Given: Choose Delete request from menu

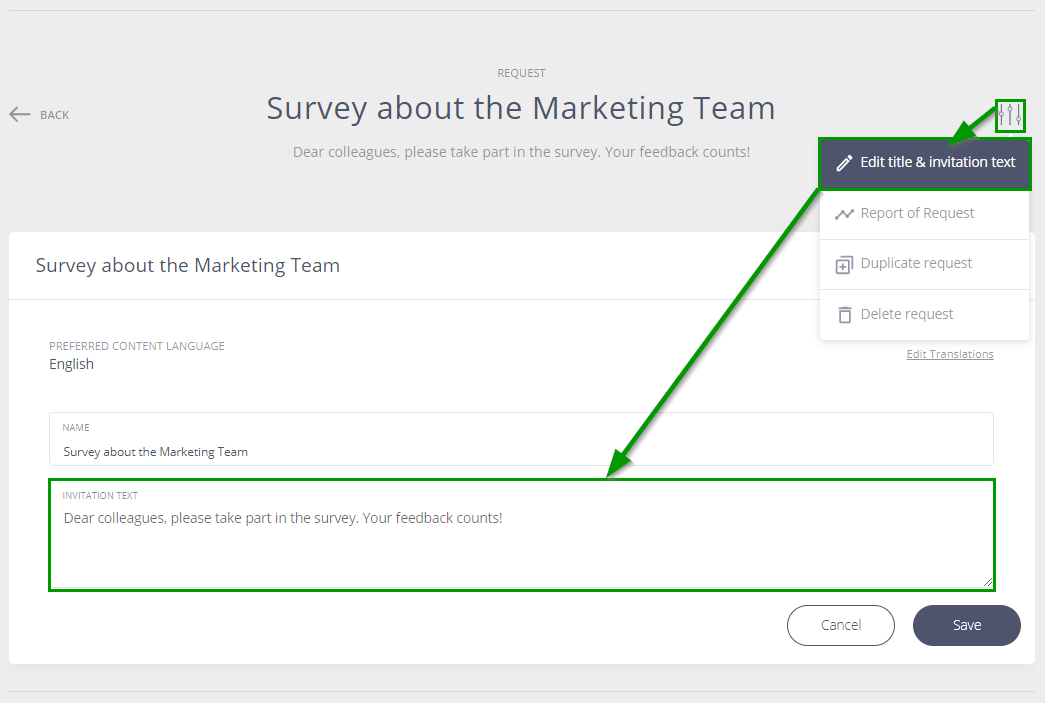Looking at the screenshot, I should pos(924,315).
